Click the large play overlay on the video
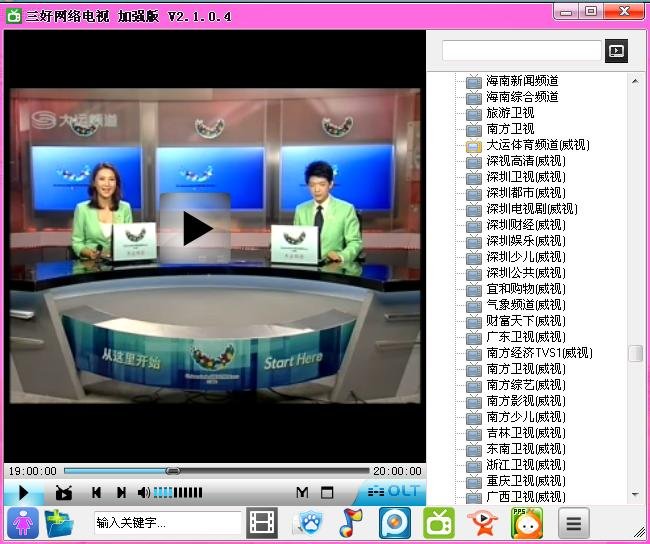The height and width of the screenshot is (544, 650). (197, 228)
